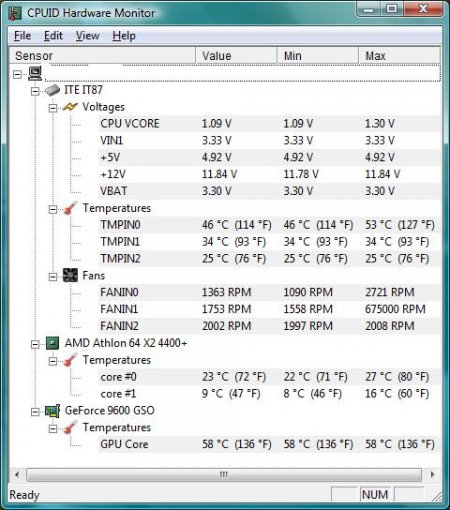Open the Help menu
Viewport: 450px width, 510px height.
point(124,36)
